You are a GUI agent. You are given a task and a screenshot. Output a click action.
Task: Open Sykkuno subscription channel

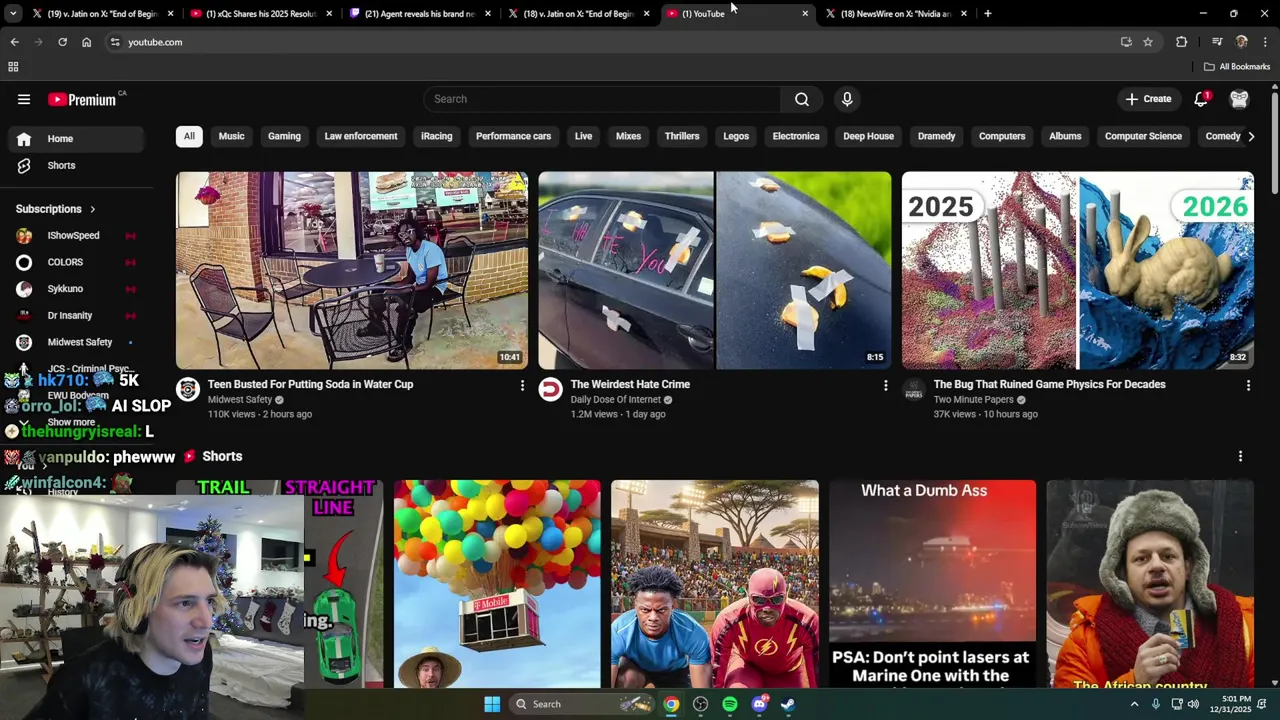pyautogui.click(x=76, y=289)
